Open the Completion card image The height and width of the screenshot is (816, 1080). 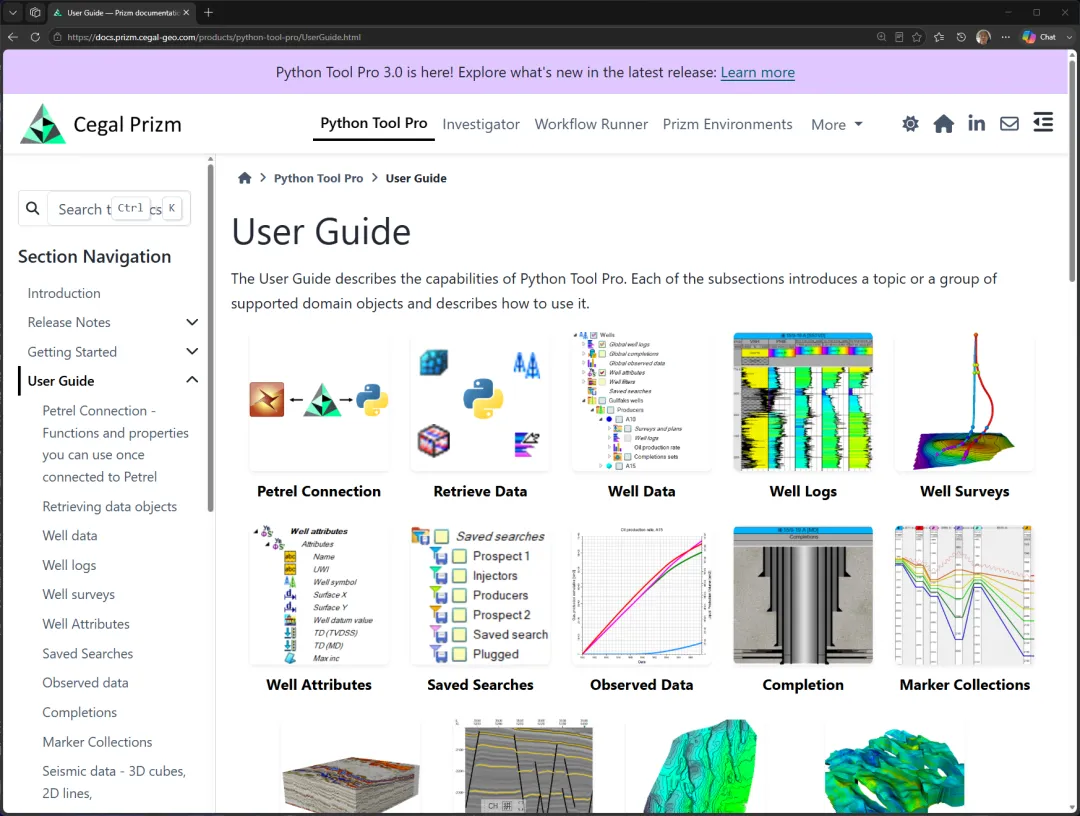coord(803,595)
